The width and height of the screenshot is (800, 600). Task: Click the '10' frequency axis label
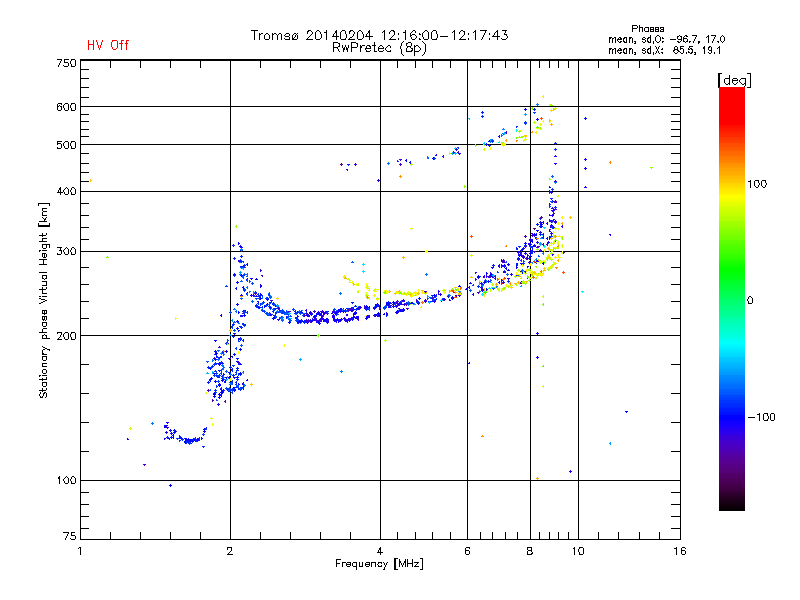578,551
